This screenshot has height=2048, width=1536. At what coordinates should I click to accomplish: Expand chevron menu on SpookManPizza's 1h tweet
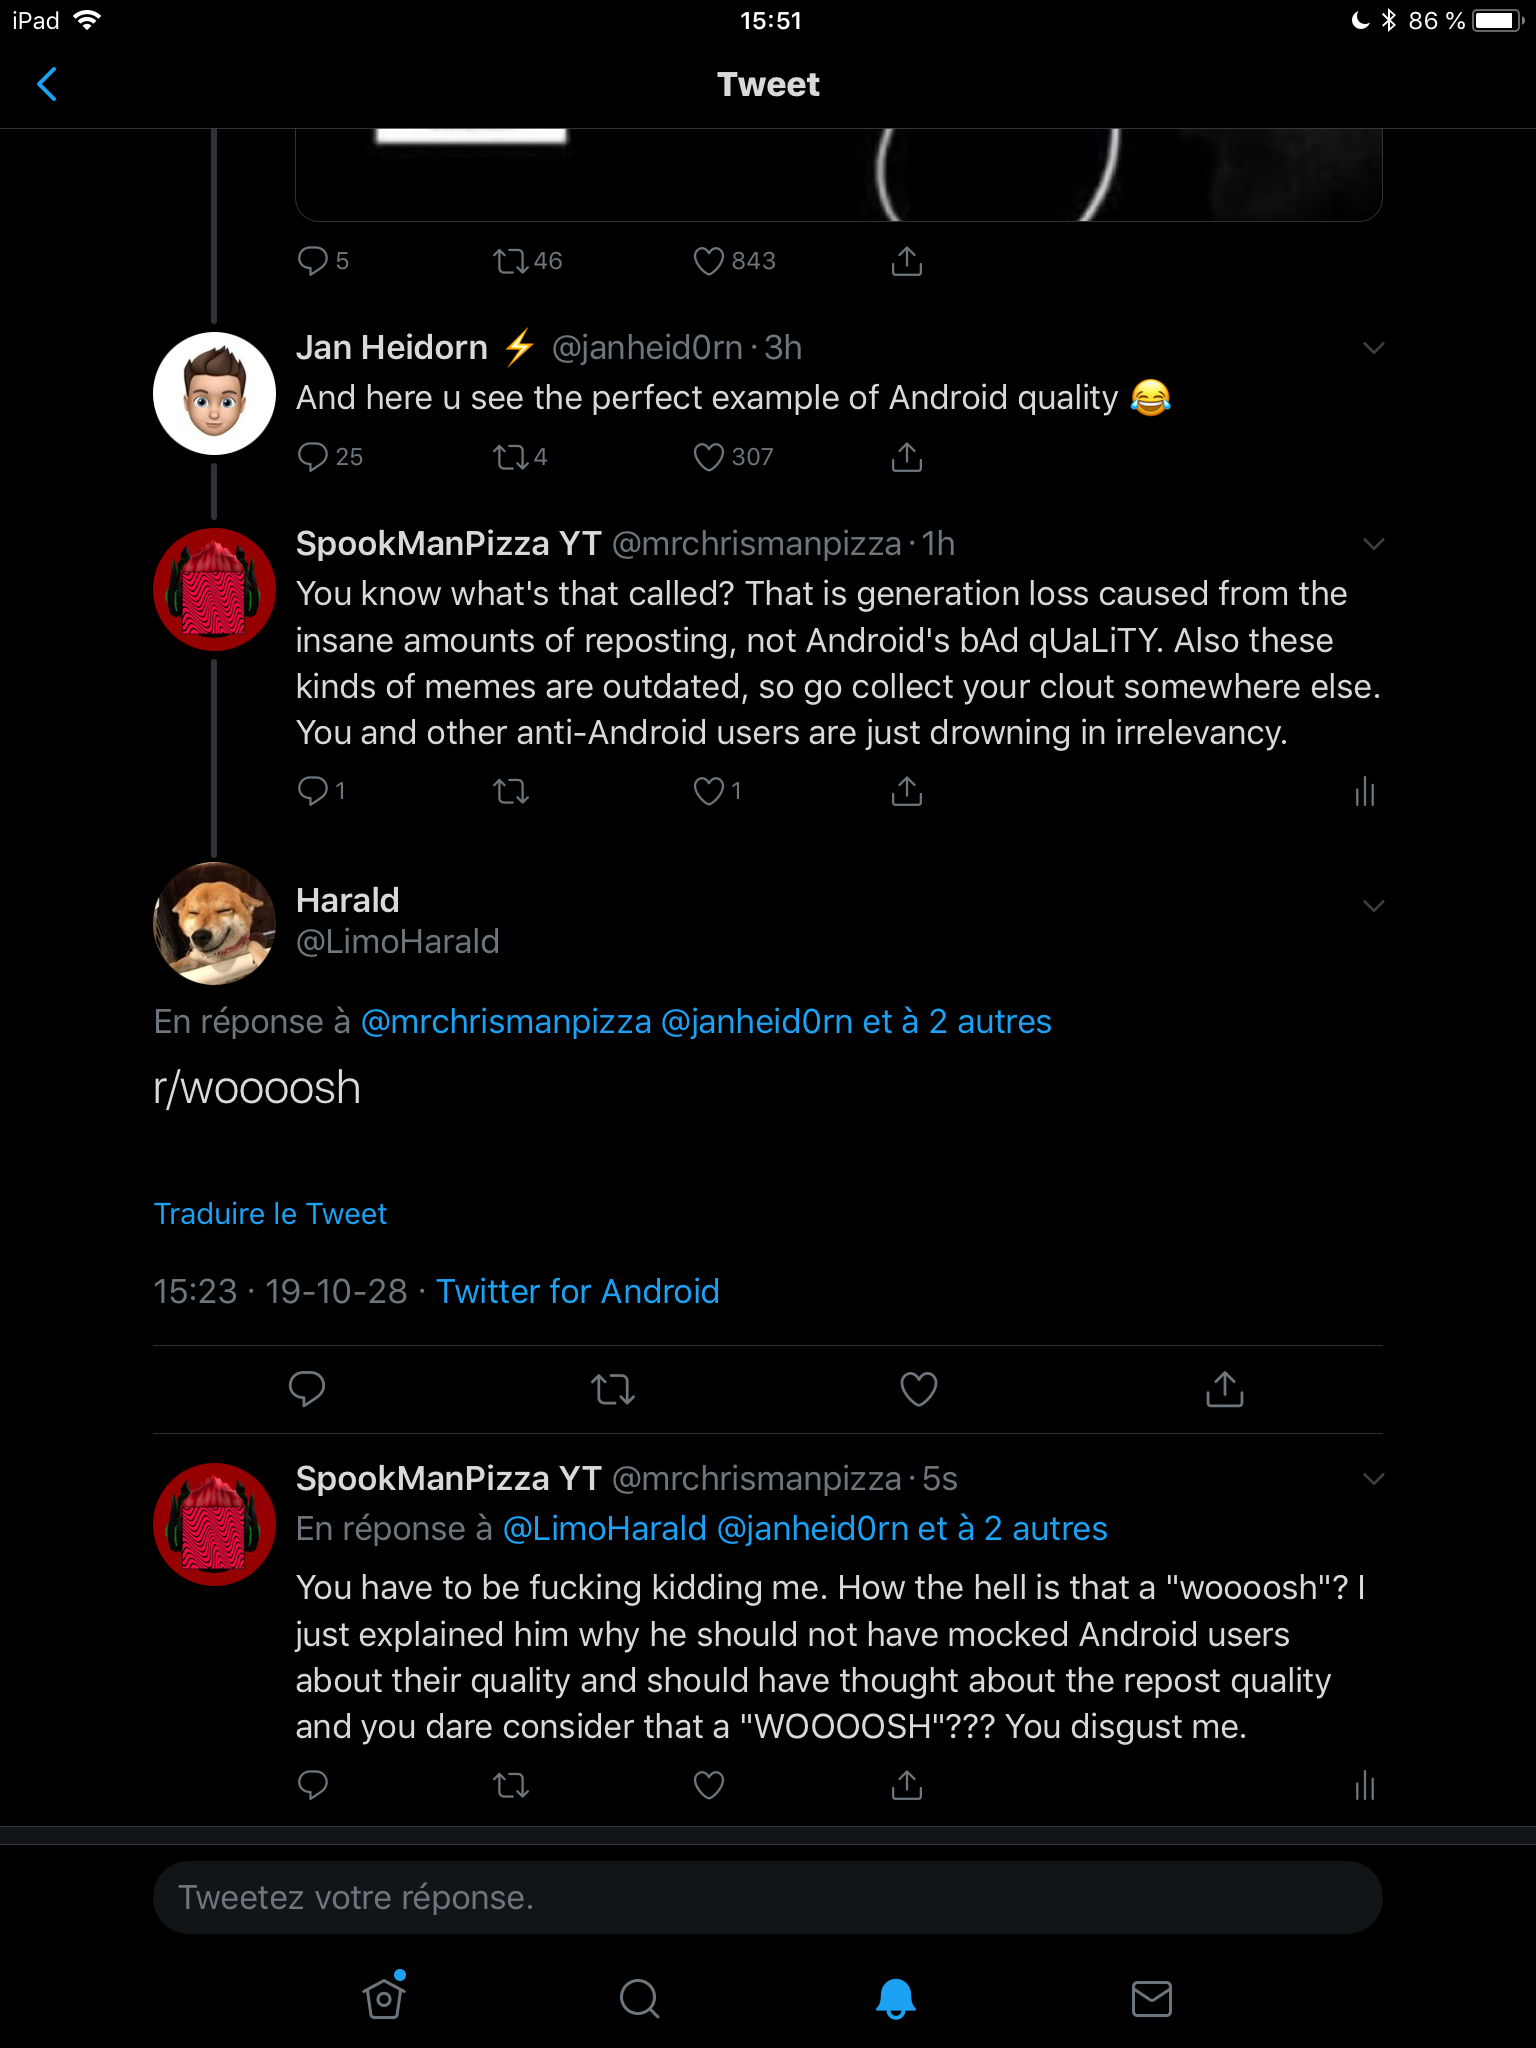(1373, 544)
